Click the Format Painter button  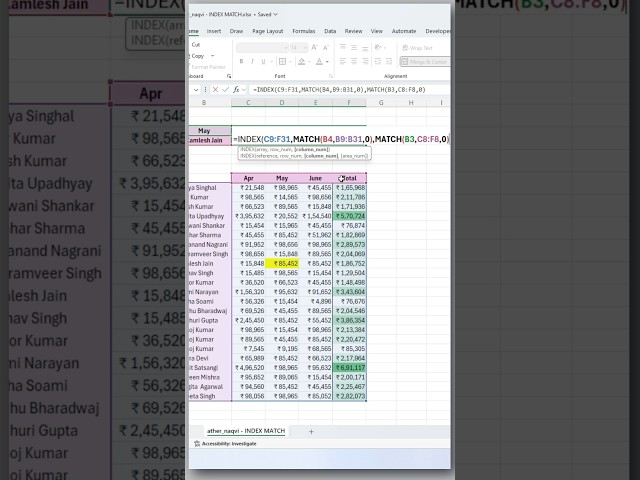click(x=208, y=67)
